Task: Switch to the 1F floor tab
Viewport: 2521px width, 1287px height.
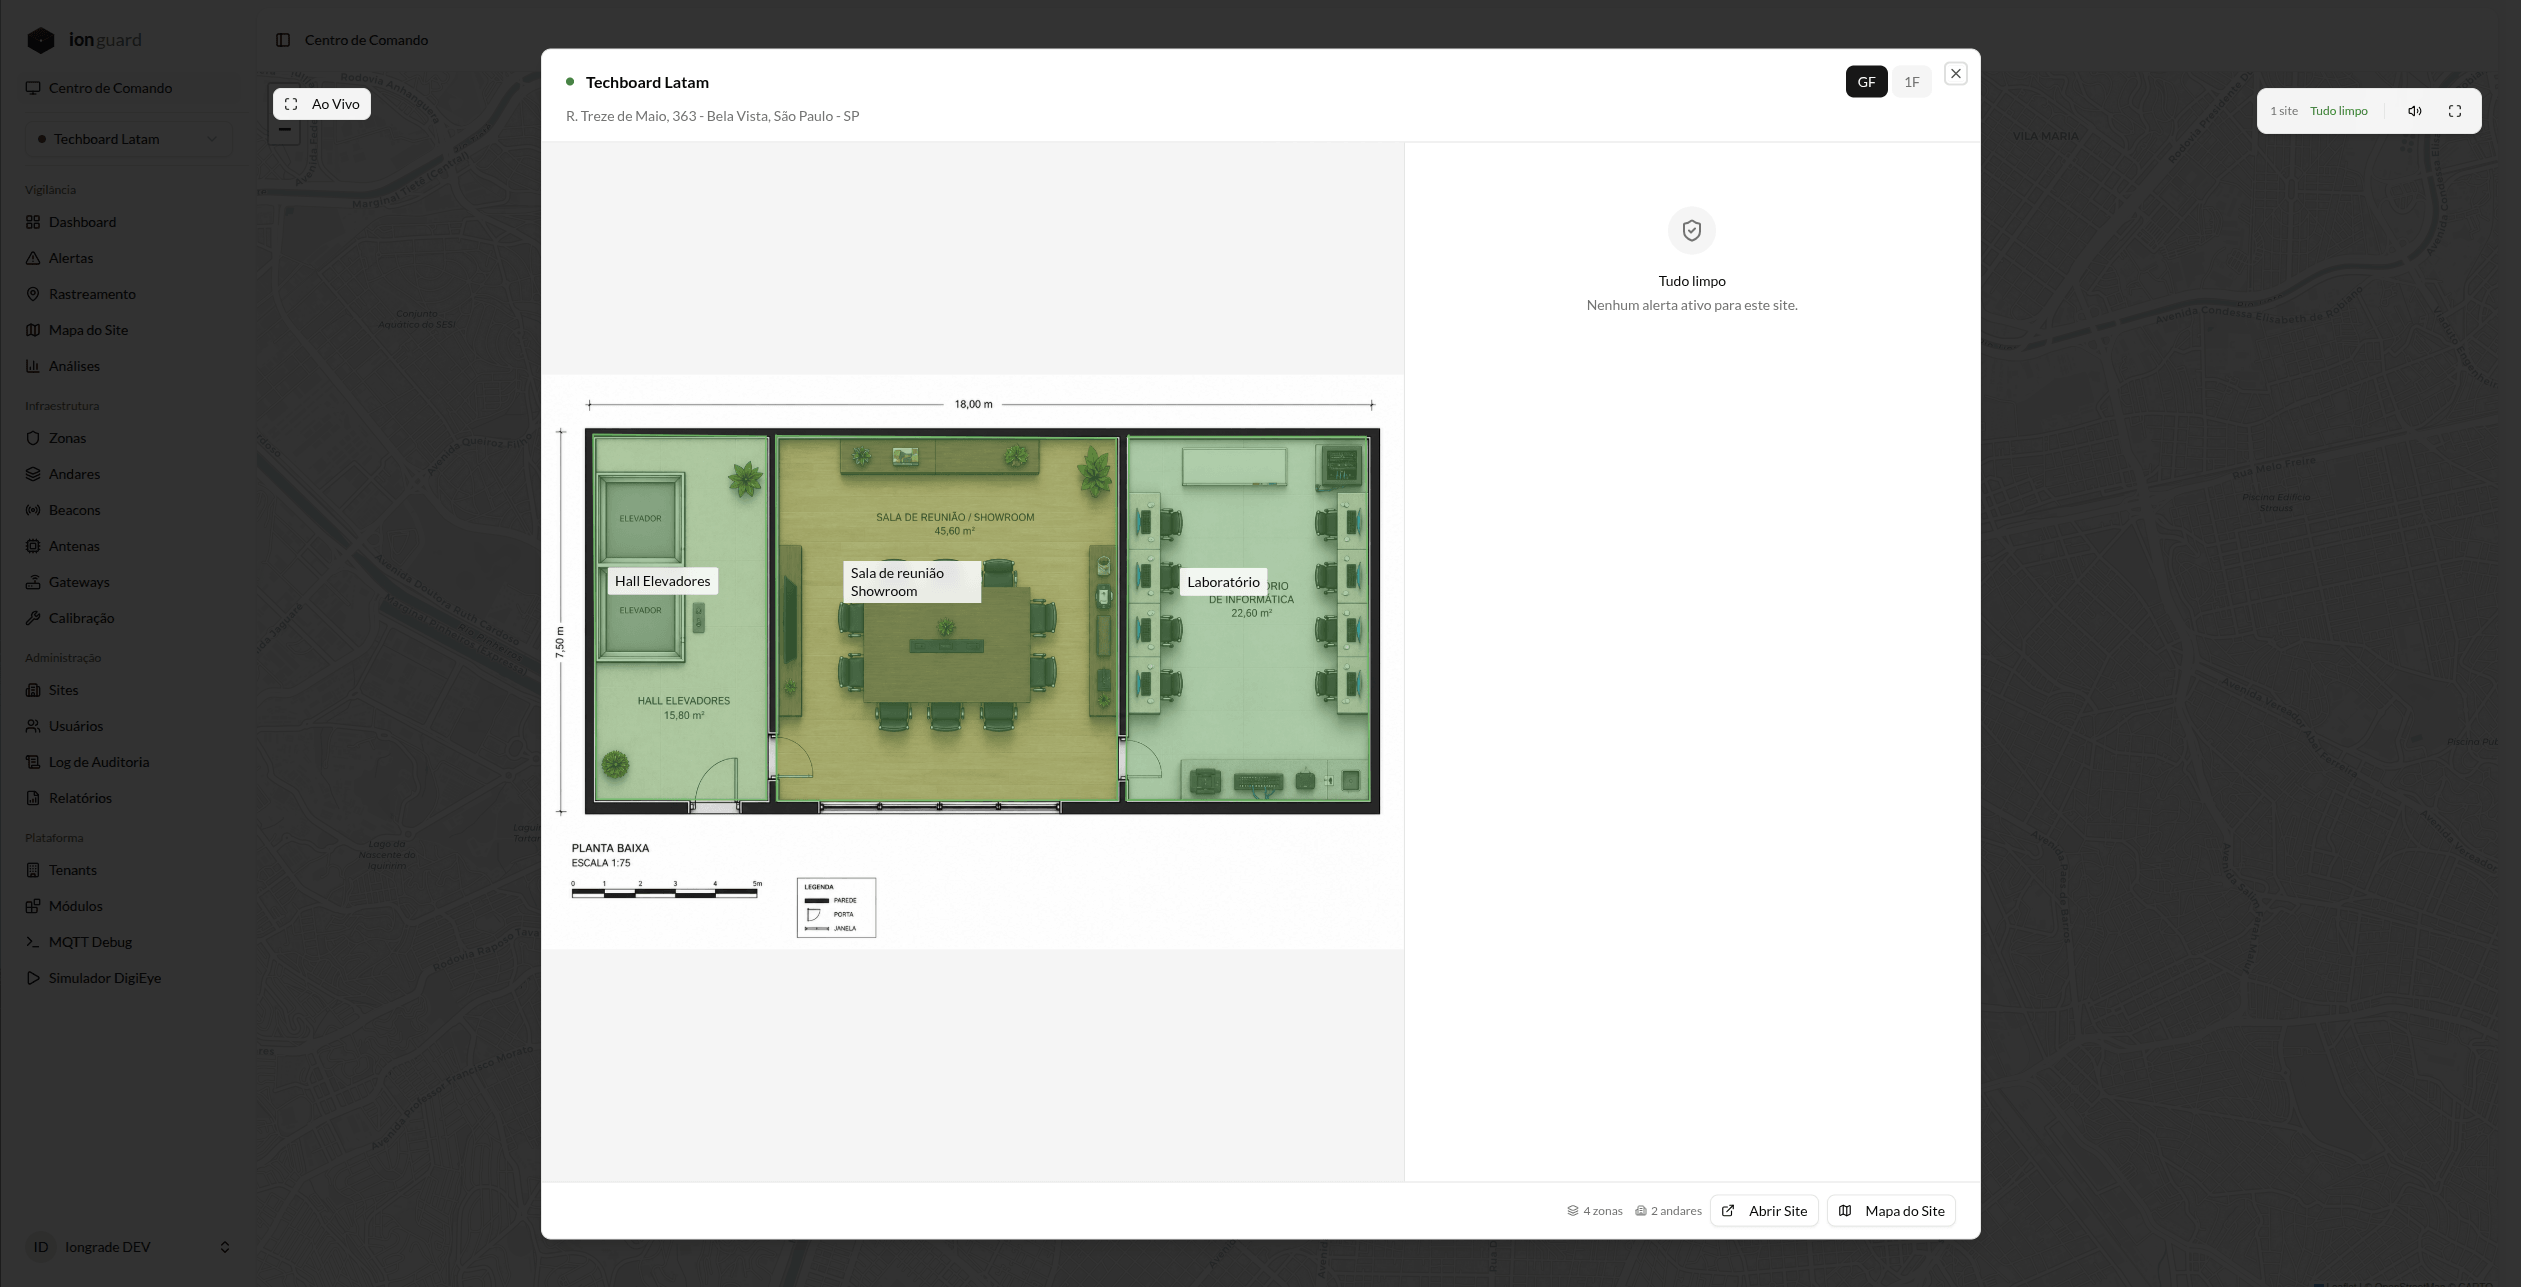Action: coord(1911,82)
